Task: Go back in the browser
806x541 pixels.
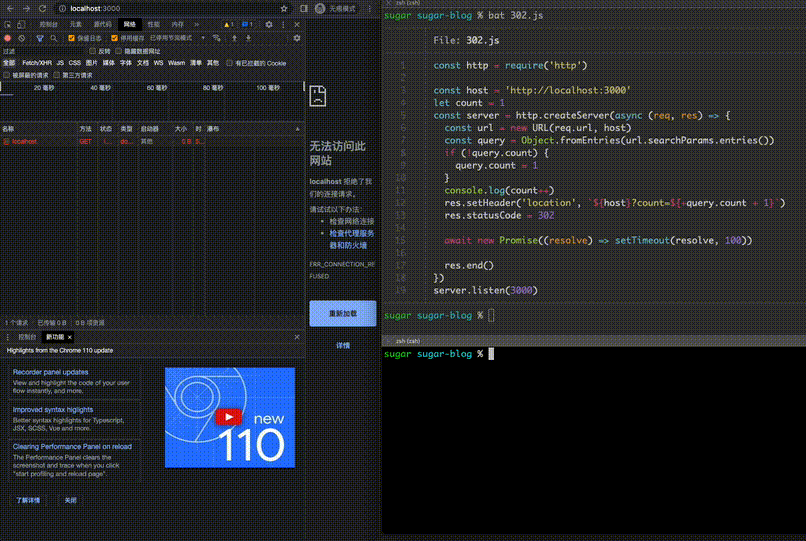Action: 10,9
